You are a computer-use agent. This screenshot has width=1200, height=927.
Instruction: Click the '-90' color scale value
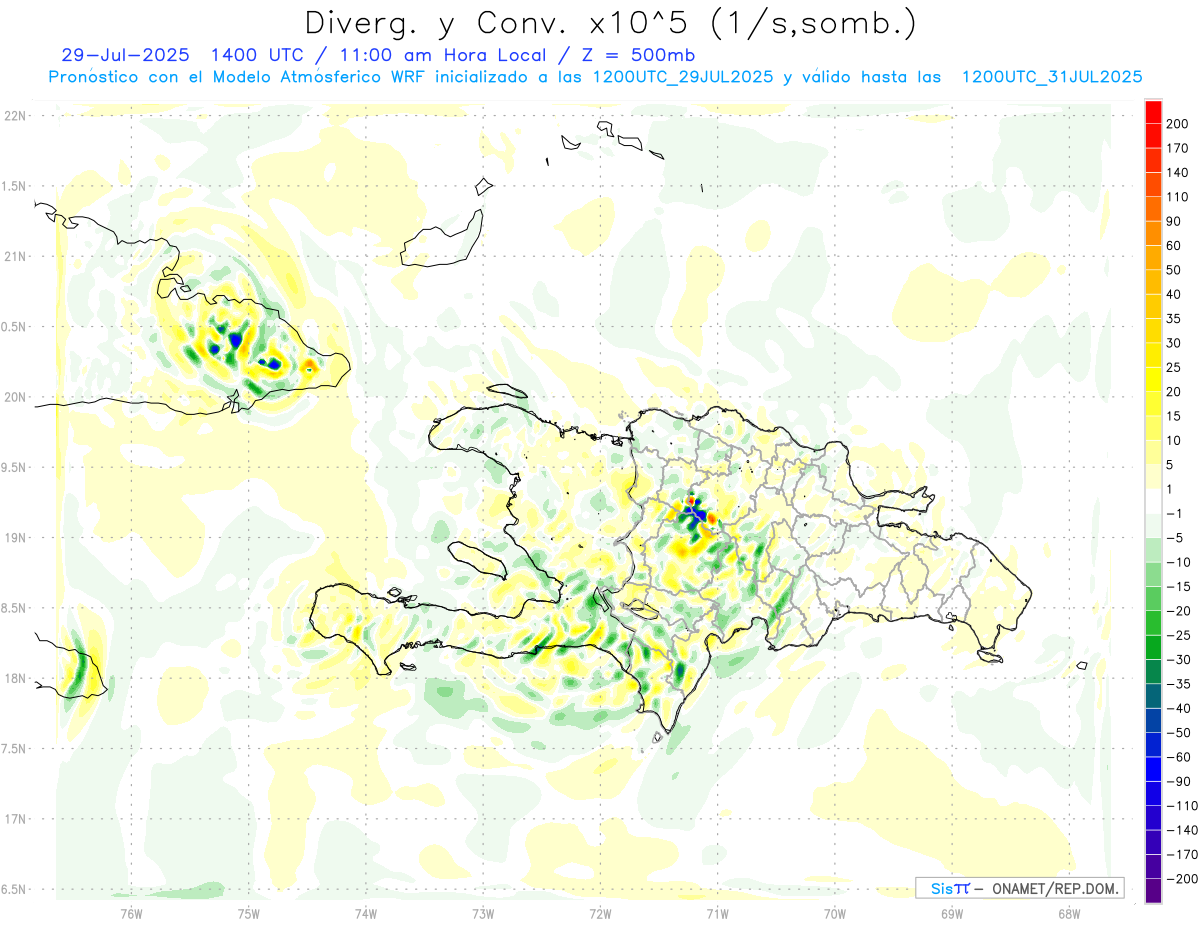(x=1177, y=781)
